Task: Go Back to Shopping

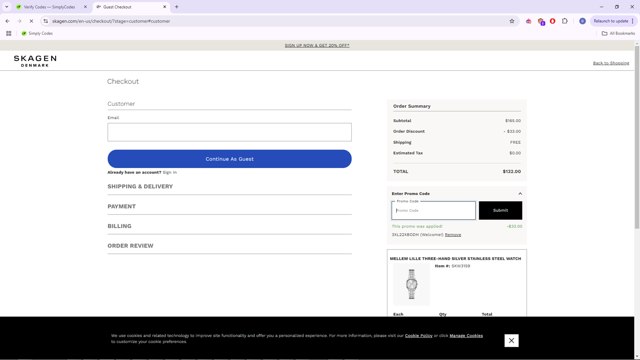Action: (611, 63)
